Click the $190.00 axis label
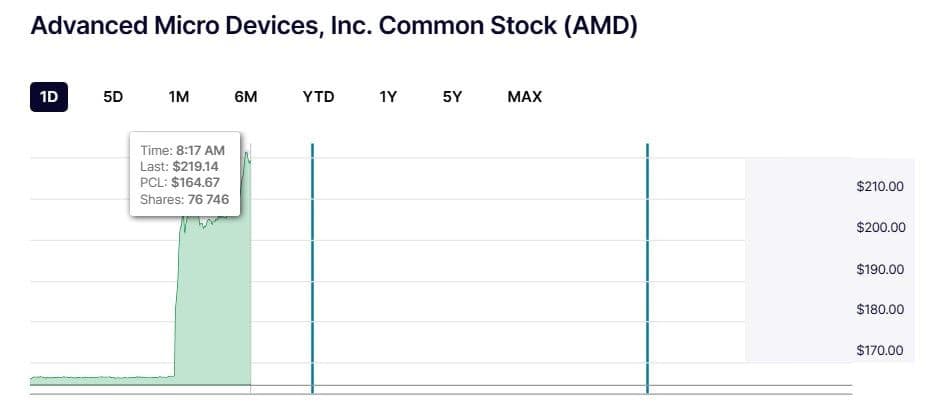 (880, 269)
